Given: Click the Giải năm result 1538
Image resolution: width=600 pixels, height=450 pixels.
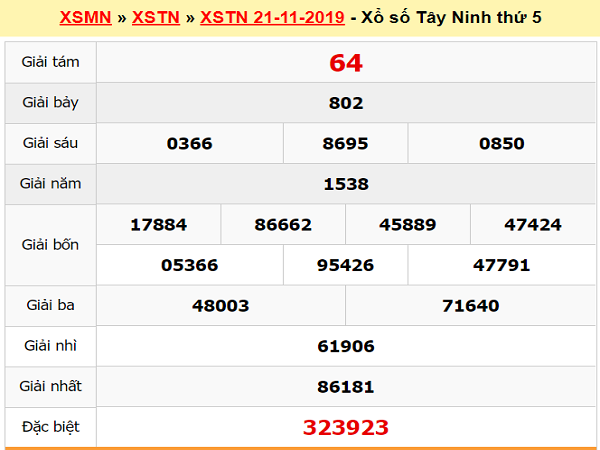Looking at the screenshot, I should [x=346, y=184].
